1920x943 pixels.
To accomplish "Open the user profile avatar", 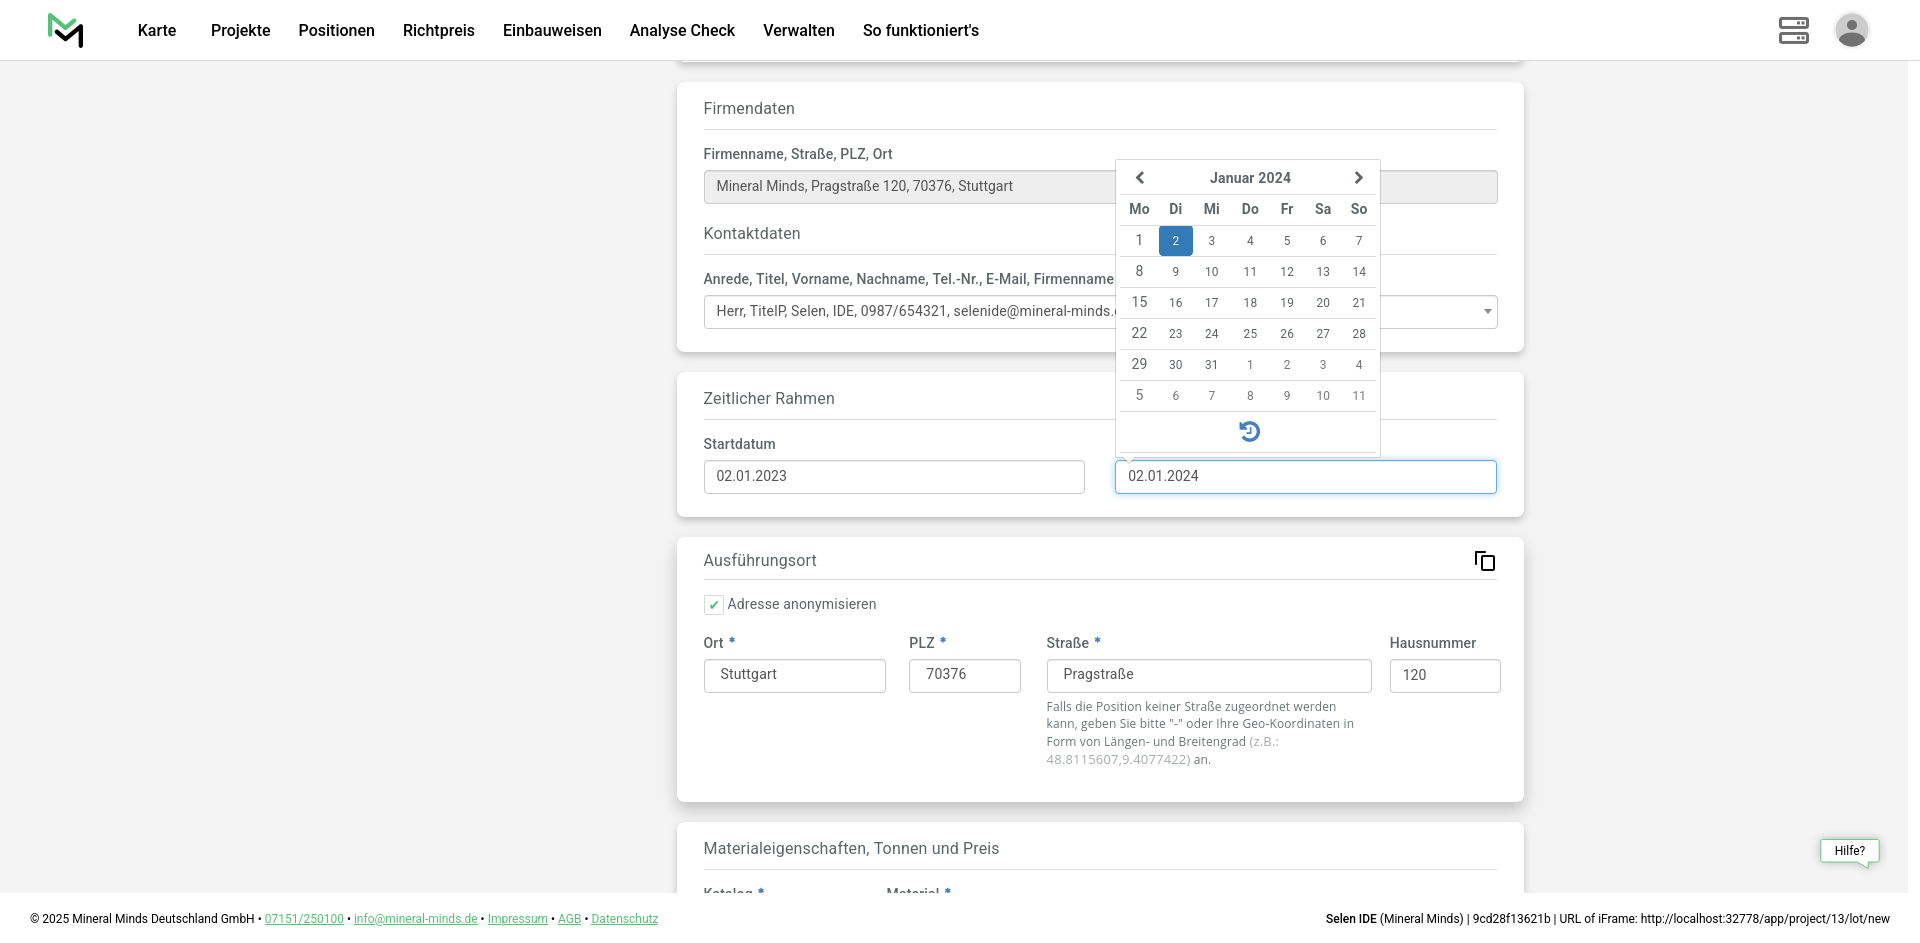I will [1851, 30].
